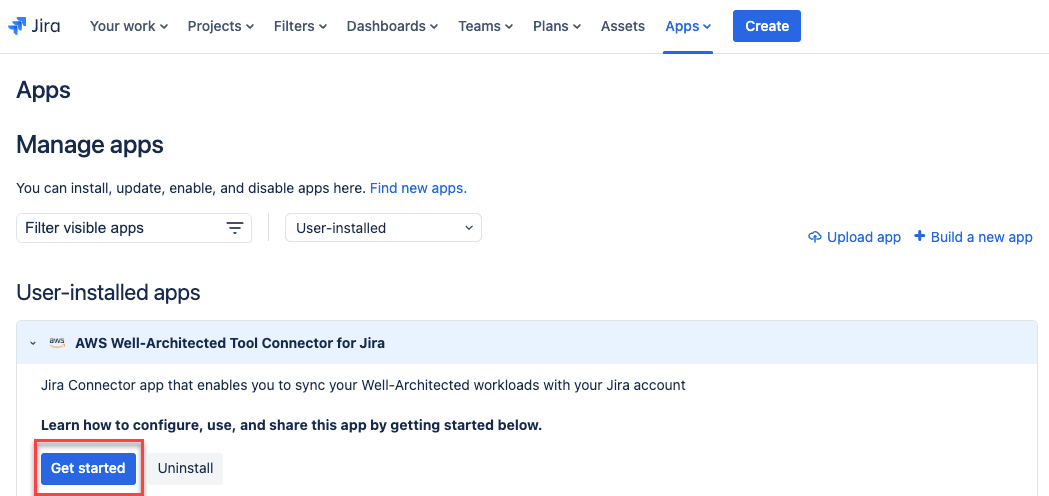This screenshot has width=1049, height=496.
Task: Follow the Find new apps link
Action: tap(418, 188)
